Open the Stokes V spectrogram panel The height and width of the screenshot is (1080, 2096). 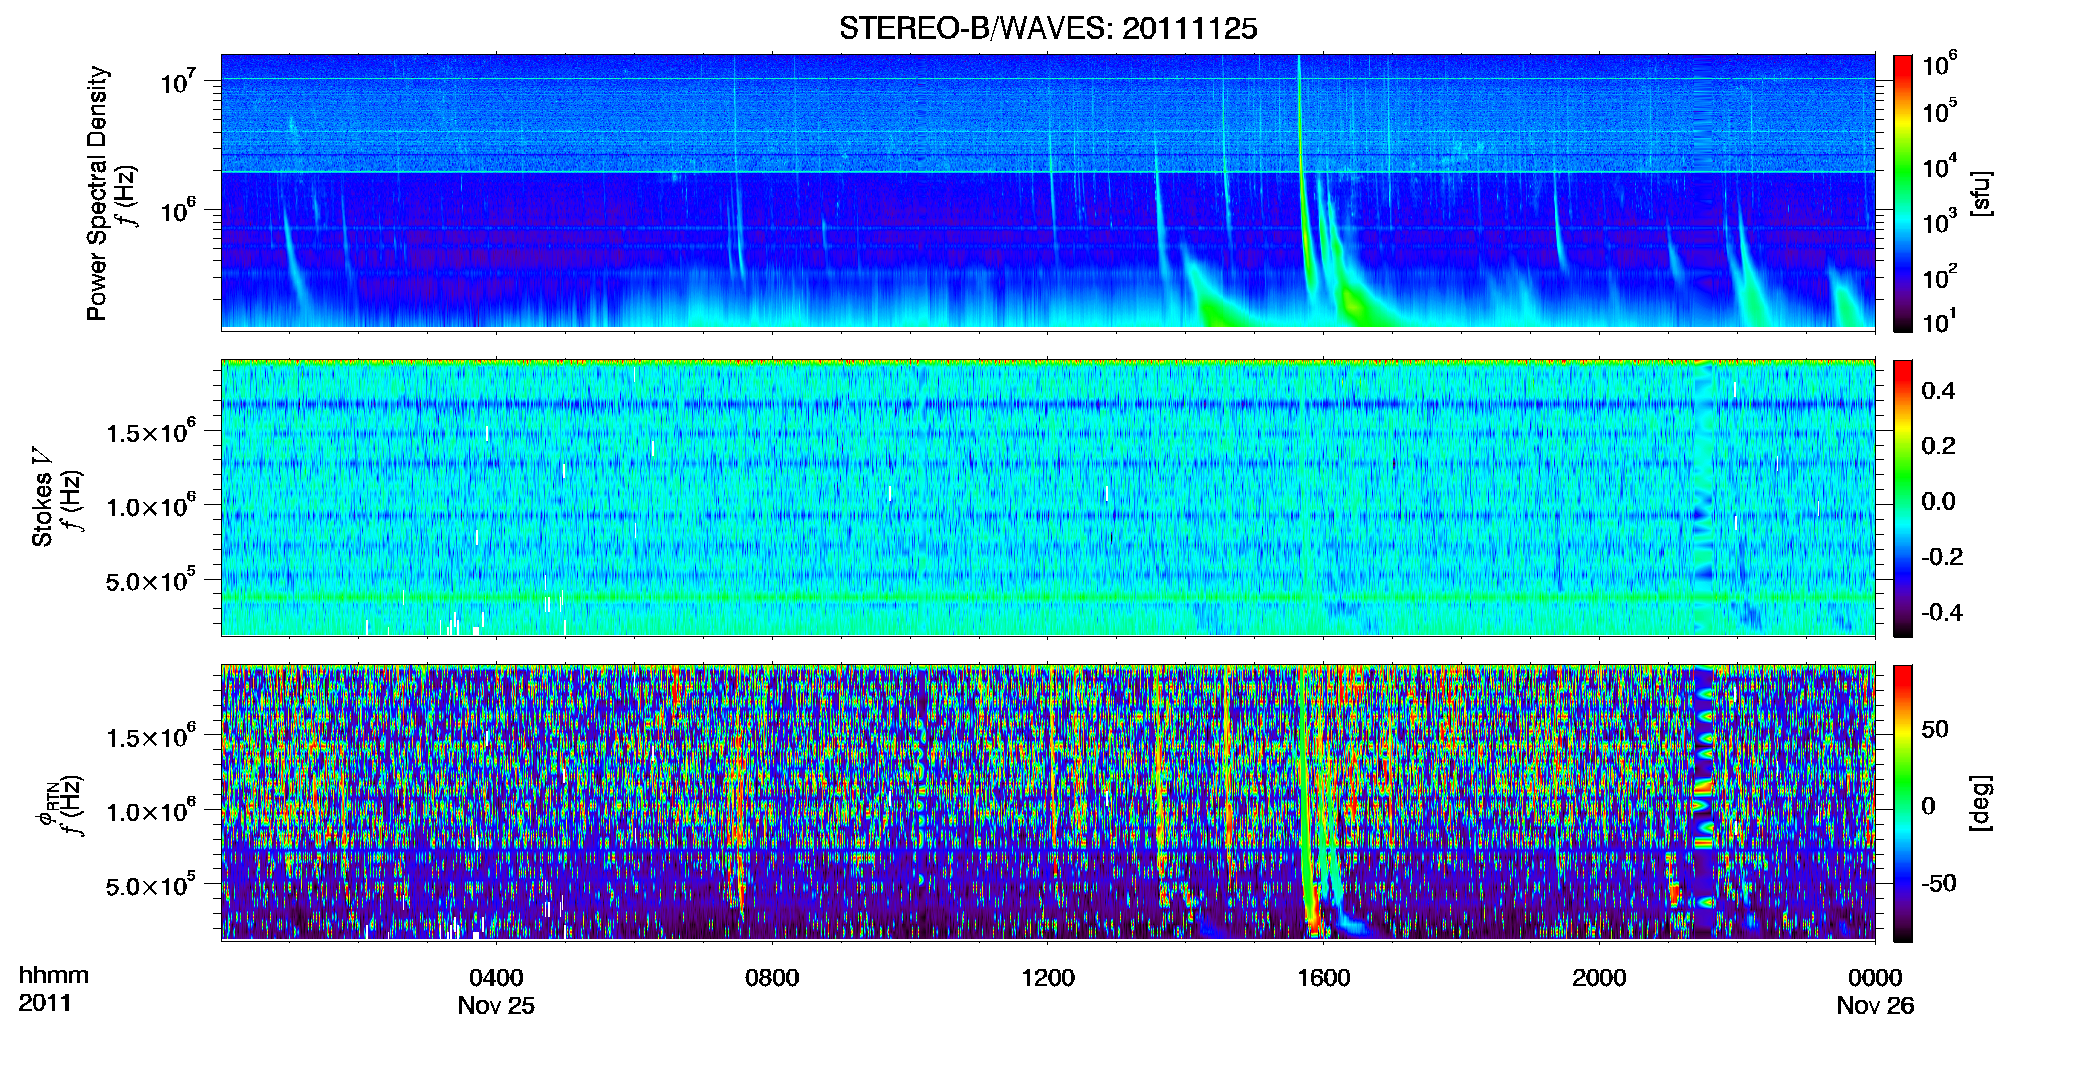click(x=1048, y=498)
